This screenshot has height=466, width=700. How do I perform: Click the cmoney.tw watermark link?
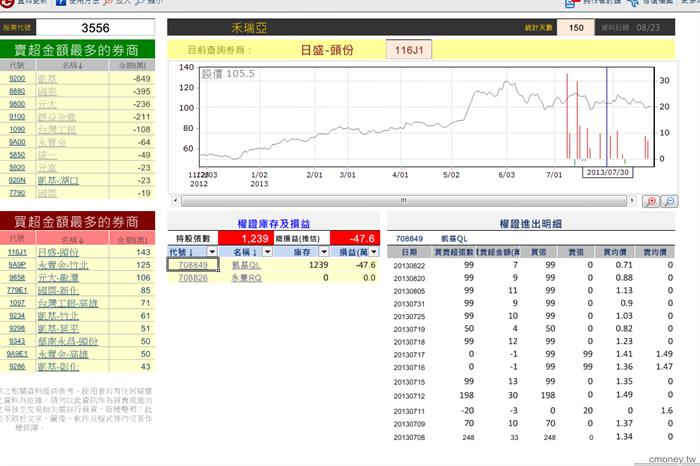672,459
